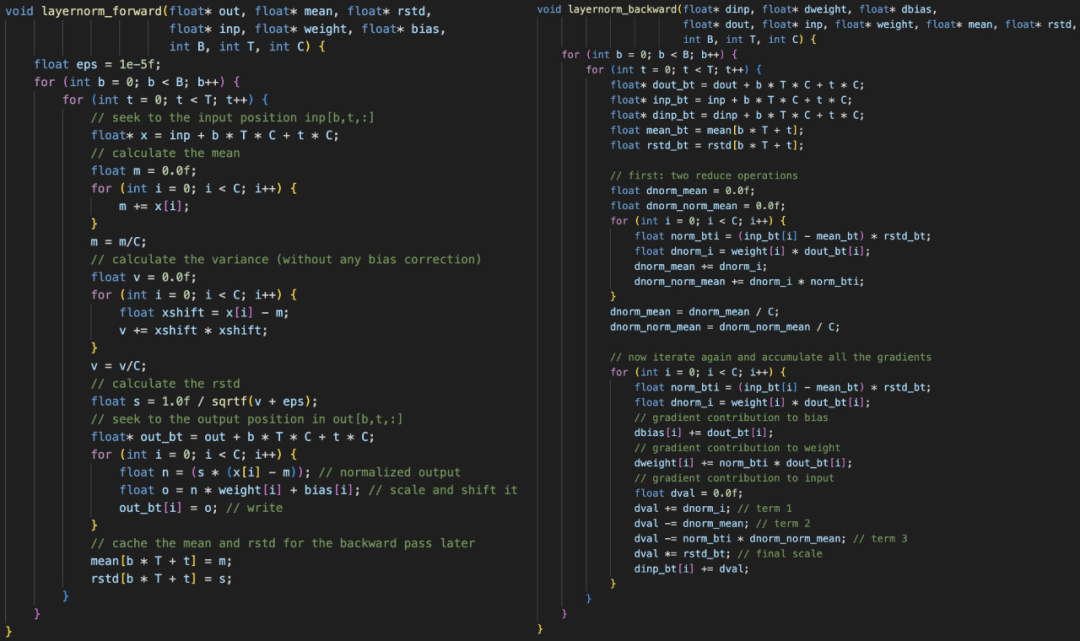Select the 'float* dout_bt = dout' line
Viewport: 1080px width, 641px height.
(737, 85)
